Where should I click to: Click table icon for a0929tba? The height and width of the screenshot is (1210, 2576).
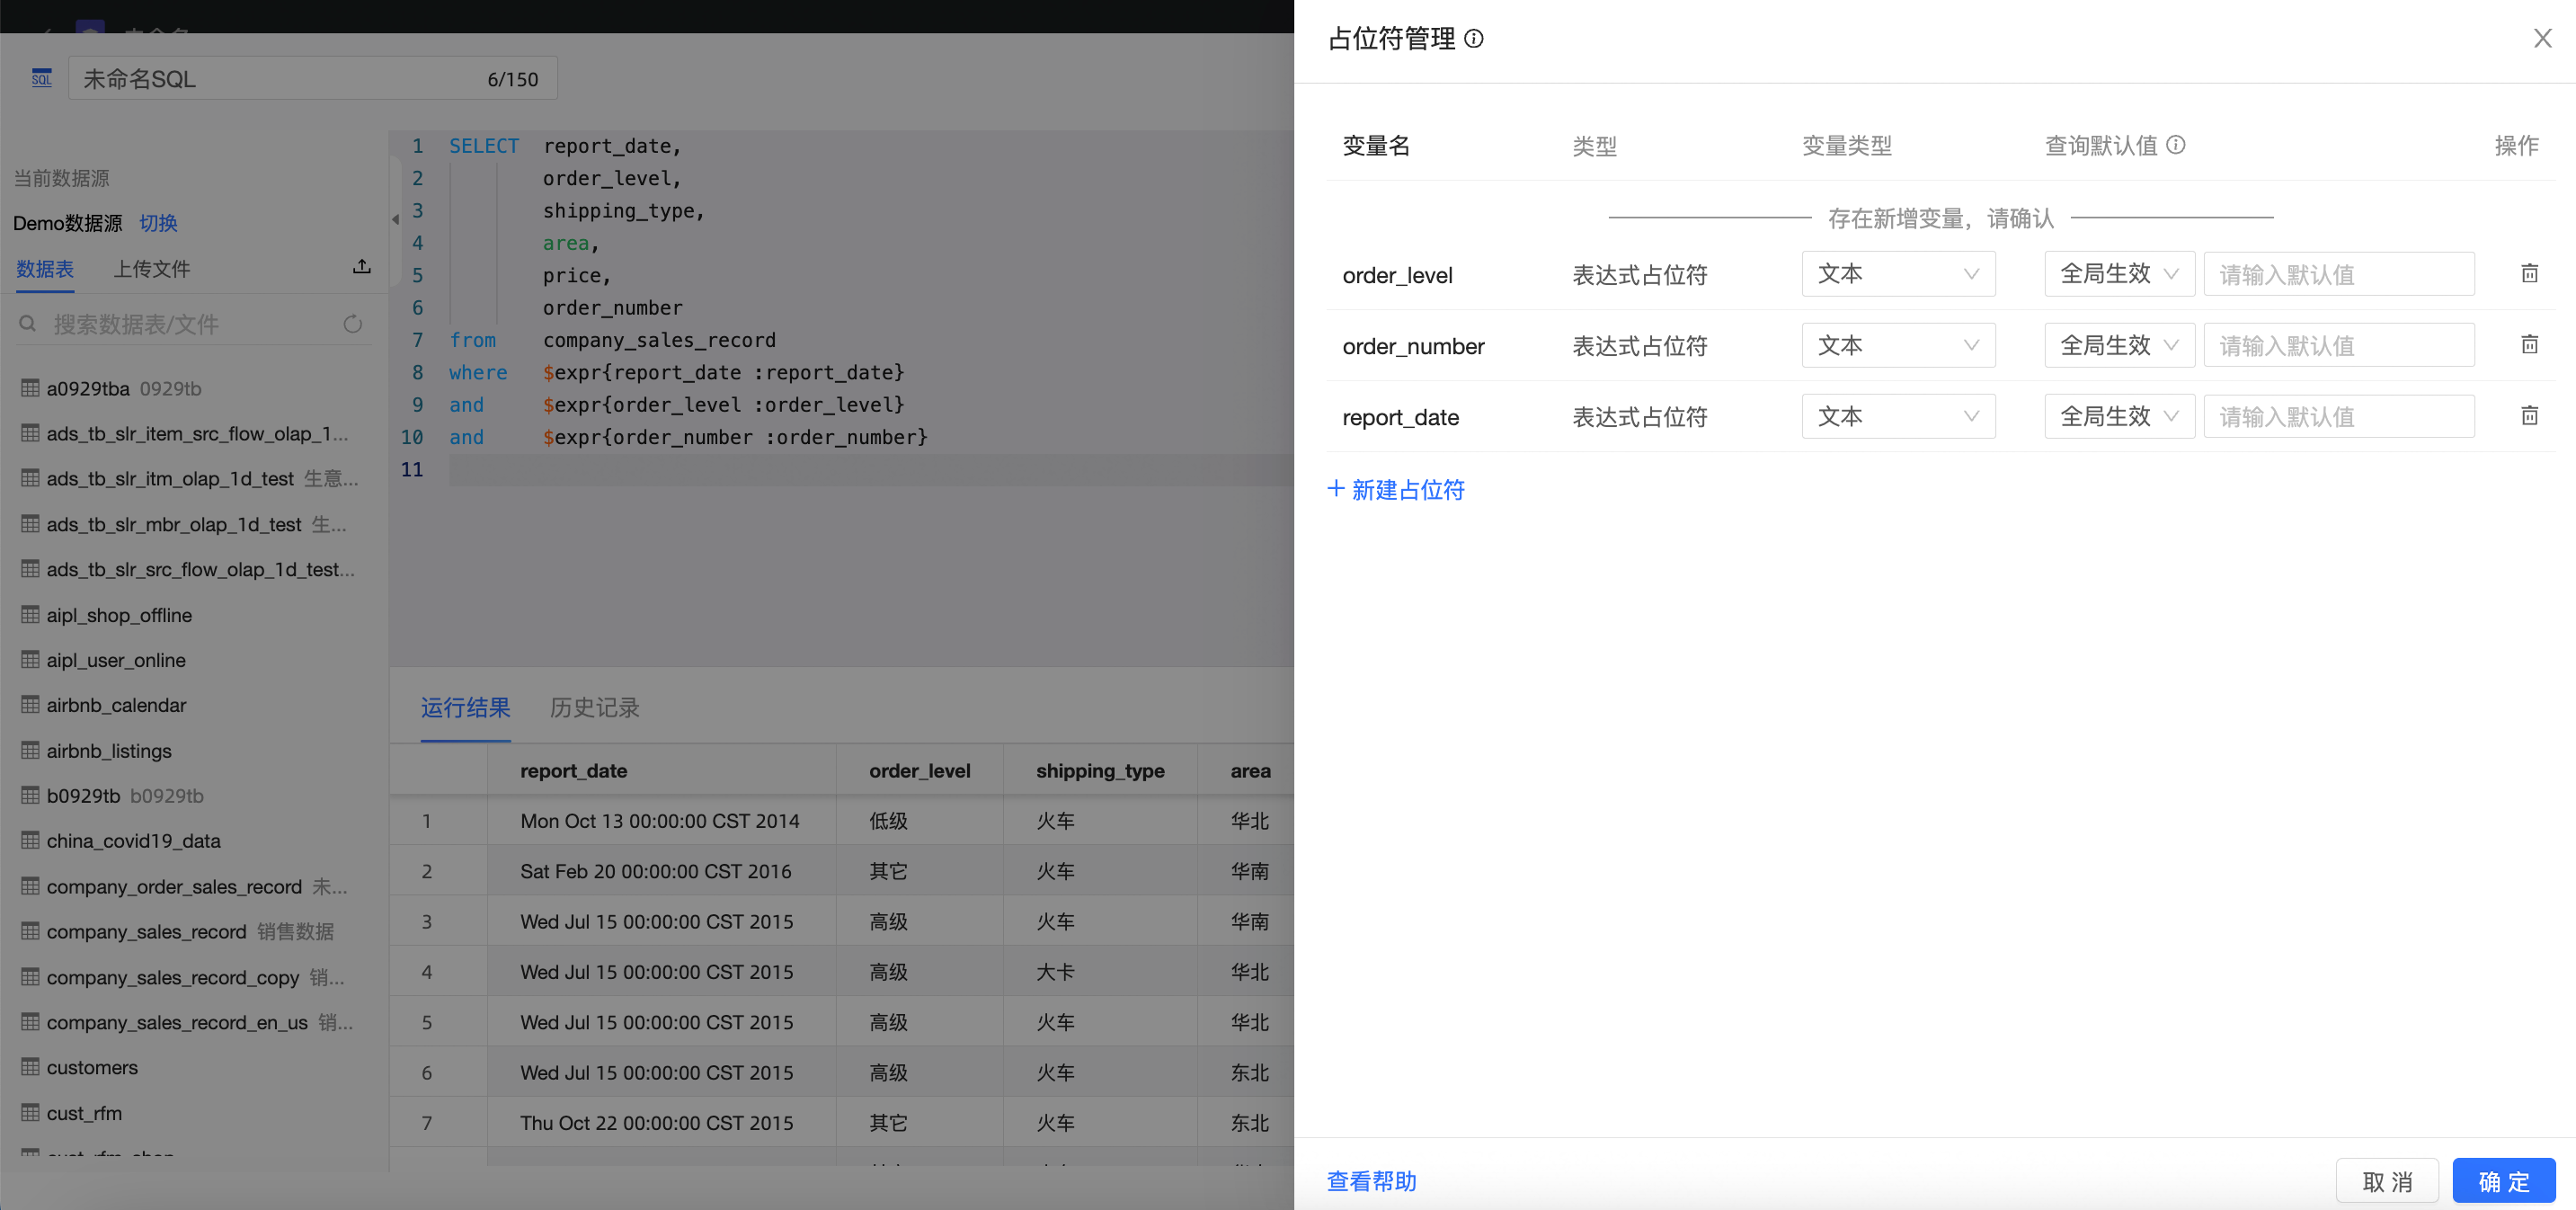coord(31,388)
